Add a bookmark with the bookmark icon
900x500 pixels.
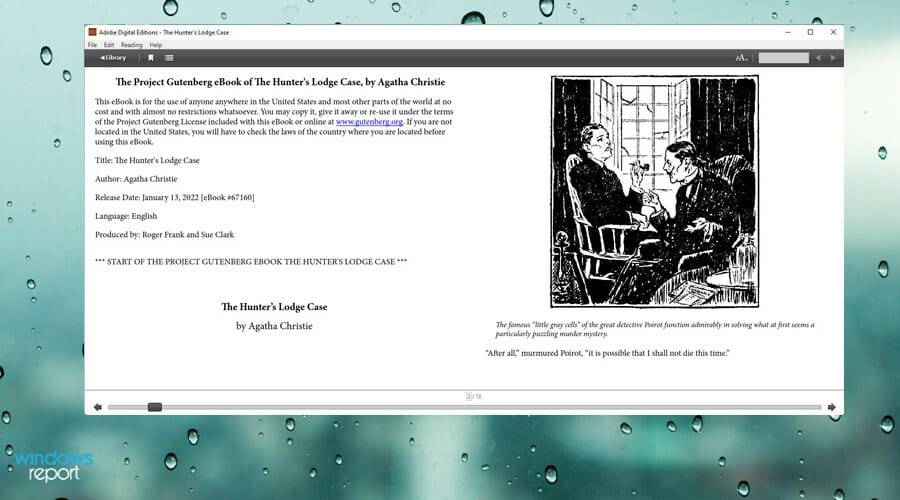(151, 57)
